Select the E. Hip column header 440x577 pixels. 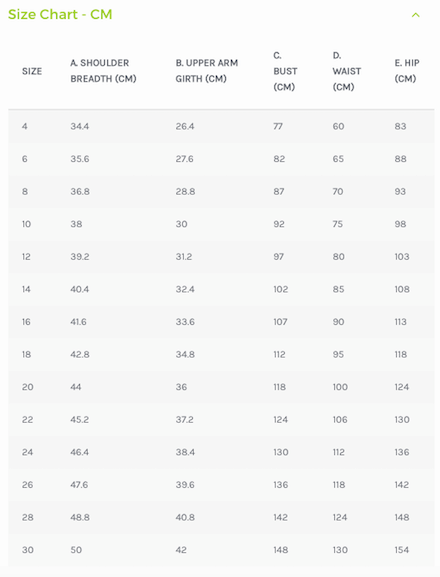tap(407, 71)
